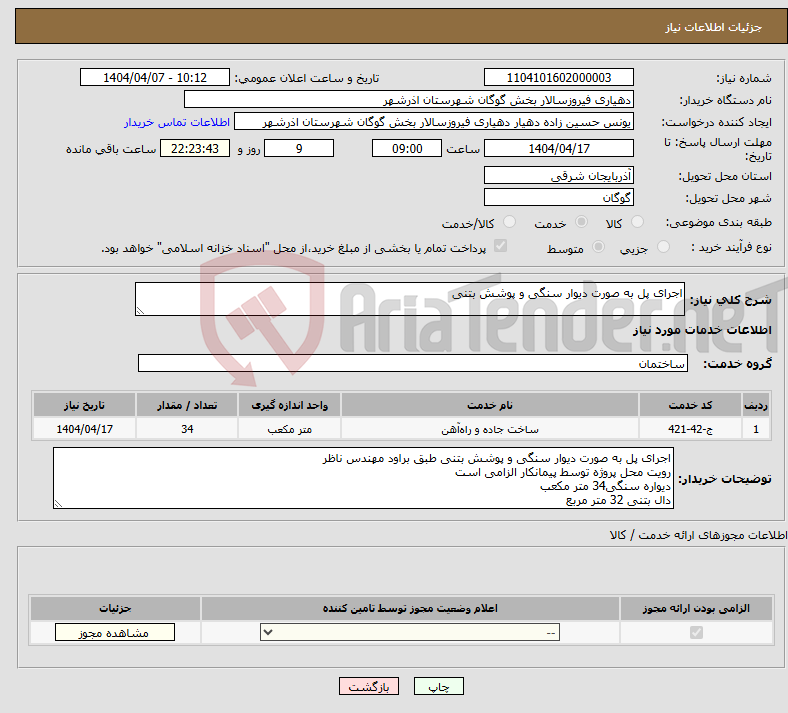Open the اعلام وضعیت مجوز dropdown

(410, 632)
